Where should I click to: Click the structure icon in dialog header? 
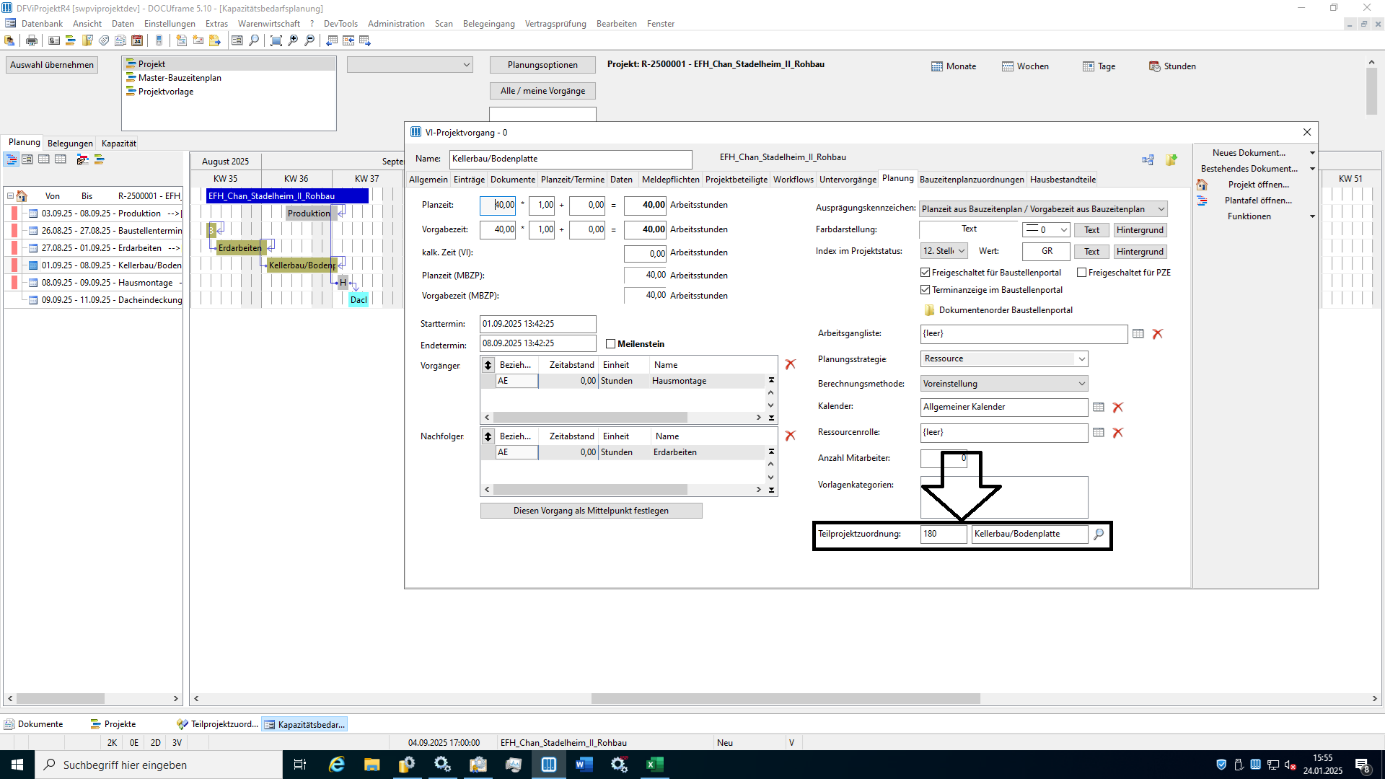click(x=1148, y=159)
